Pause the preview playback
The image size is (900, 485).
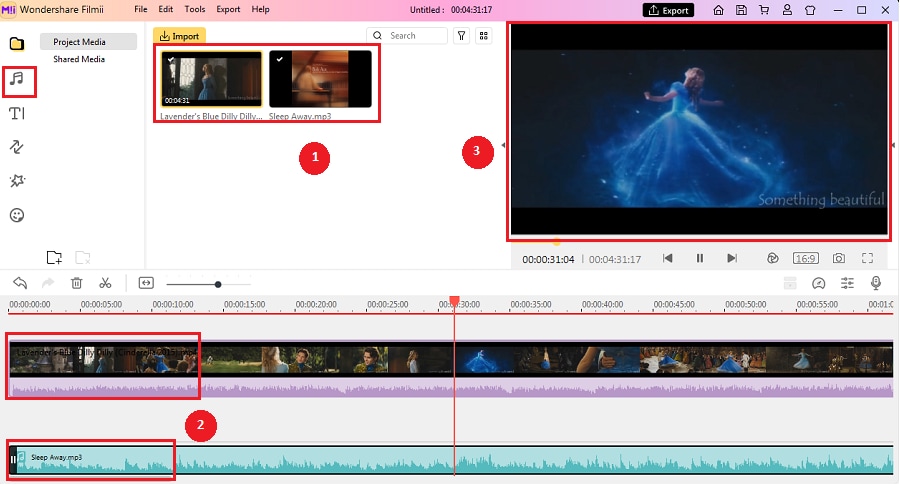pyautogui.click(x=700, y=258)
